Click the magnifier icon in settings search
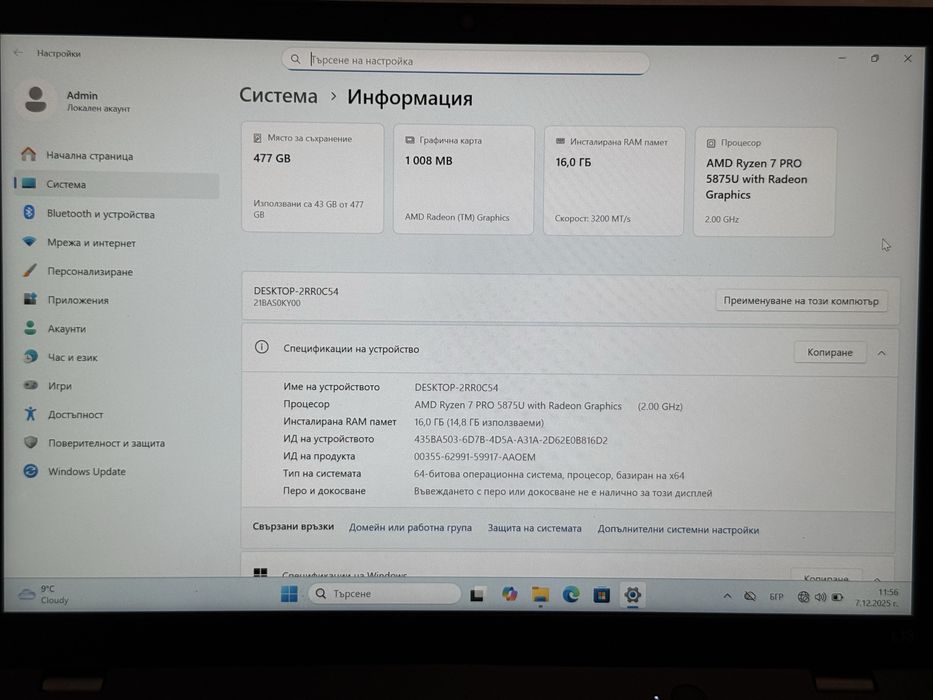 [x=295, y=59]
